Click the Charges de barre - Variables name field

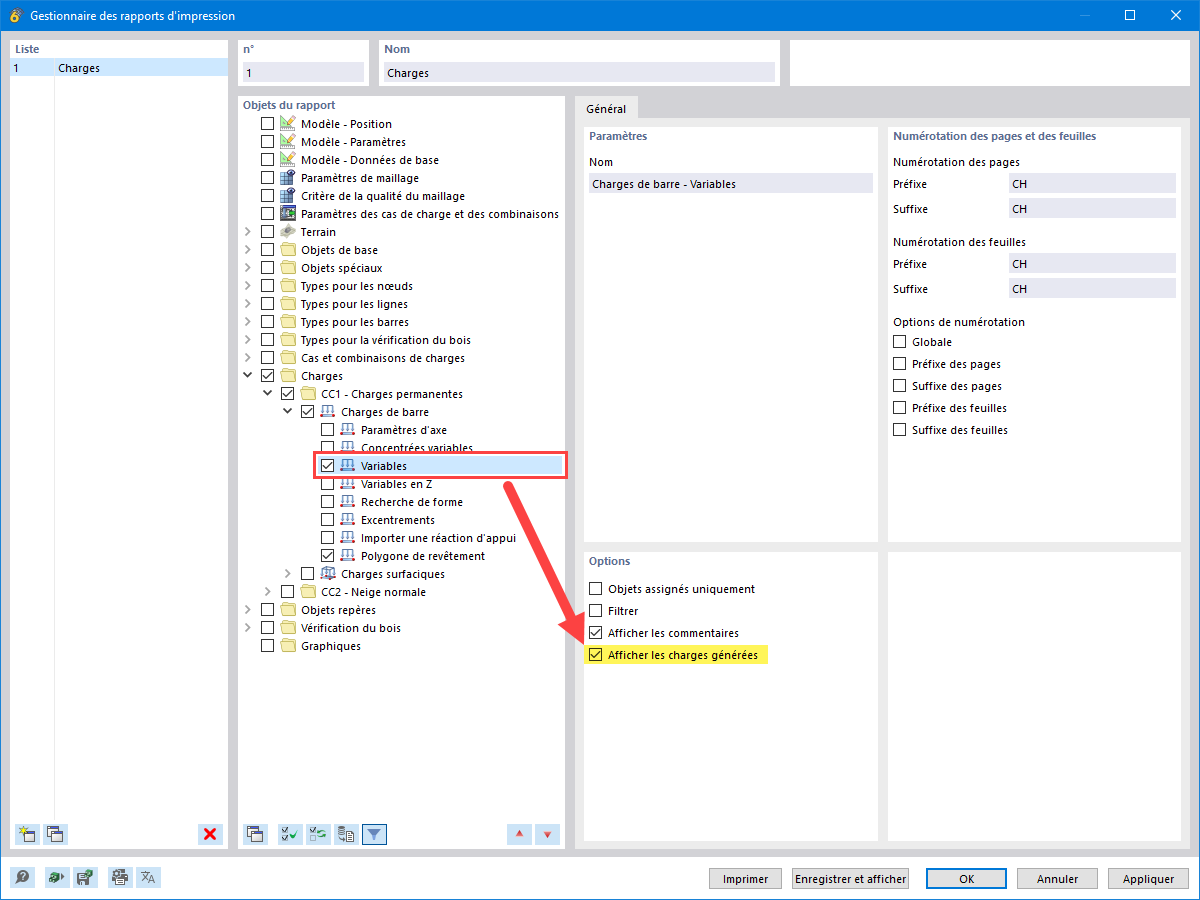pyautogui.click(x=730, y=184)
